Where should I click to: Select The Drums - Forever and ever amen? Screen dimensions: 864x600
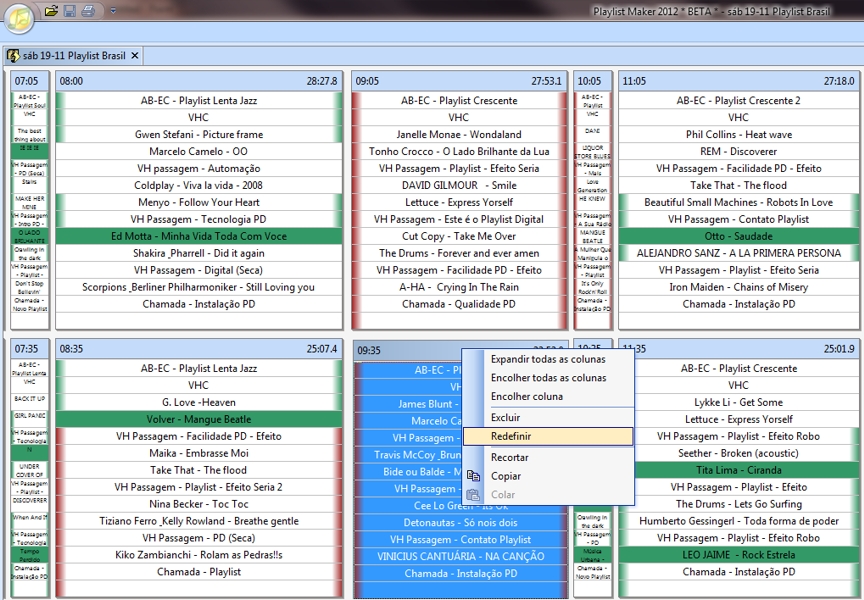tap(459, 253)
